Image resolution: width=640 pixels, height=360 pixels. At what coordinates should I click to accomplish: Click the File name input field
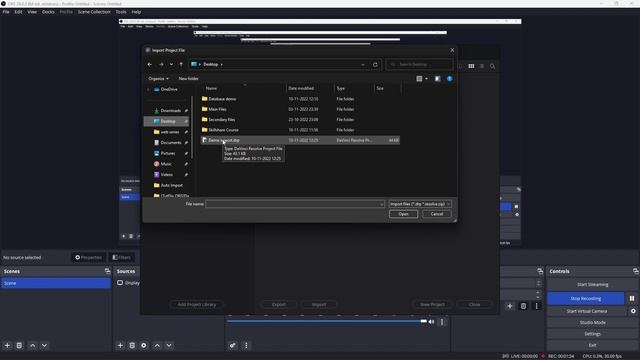click(295, 204)
